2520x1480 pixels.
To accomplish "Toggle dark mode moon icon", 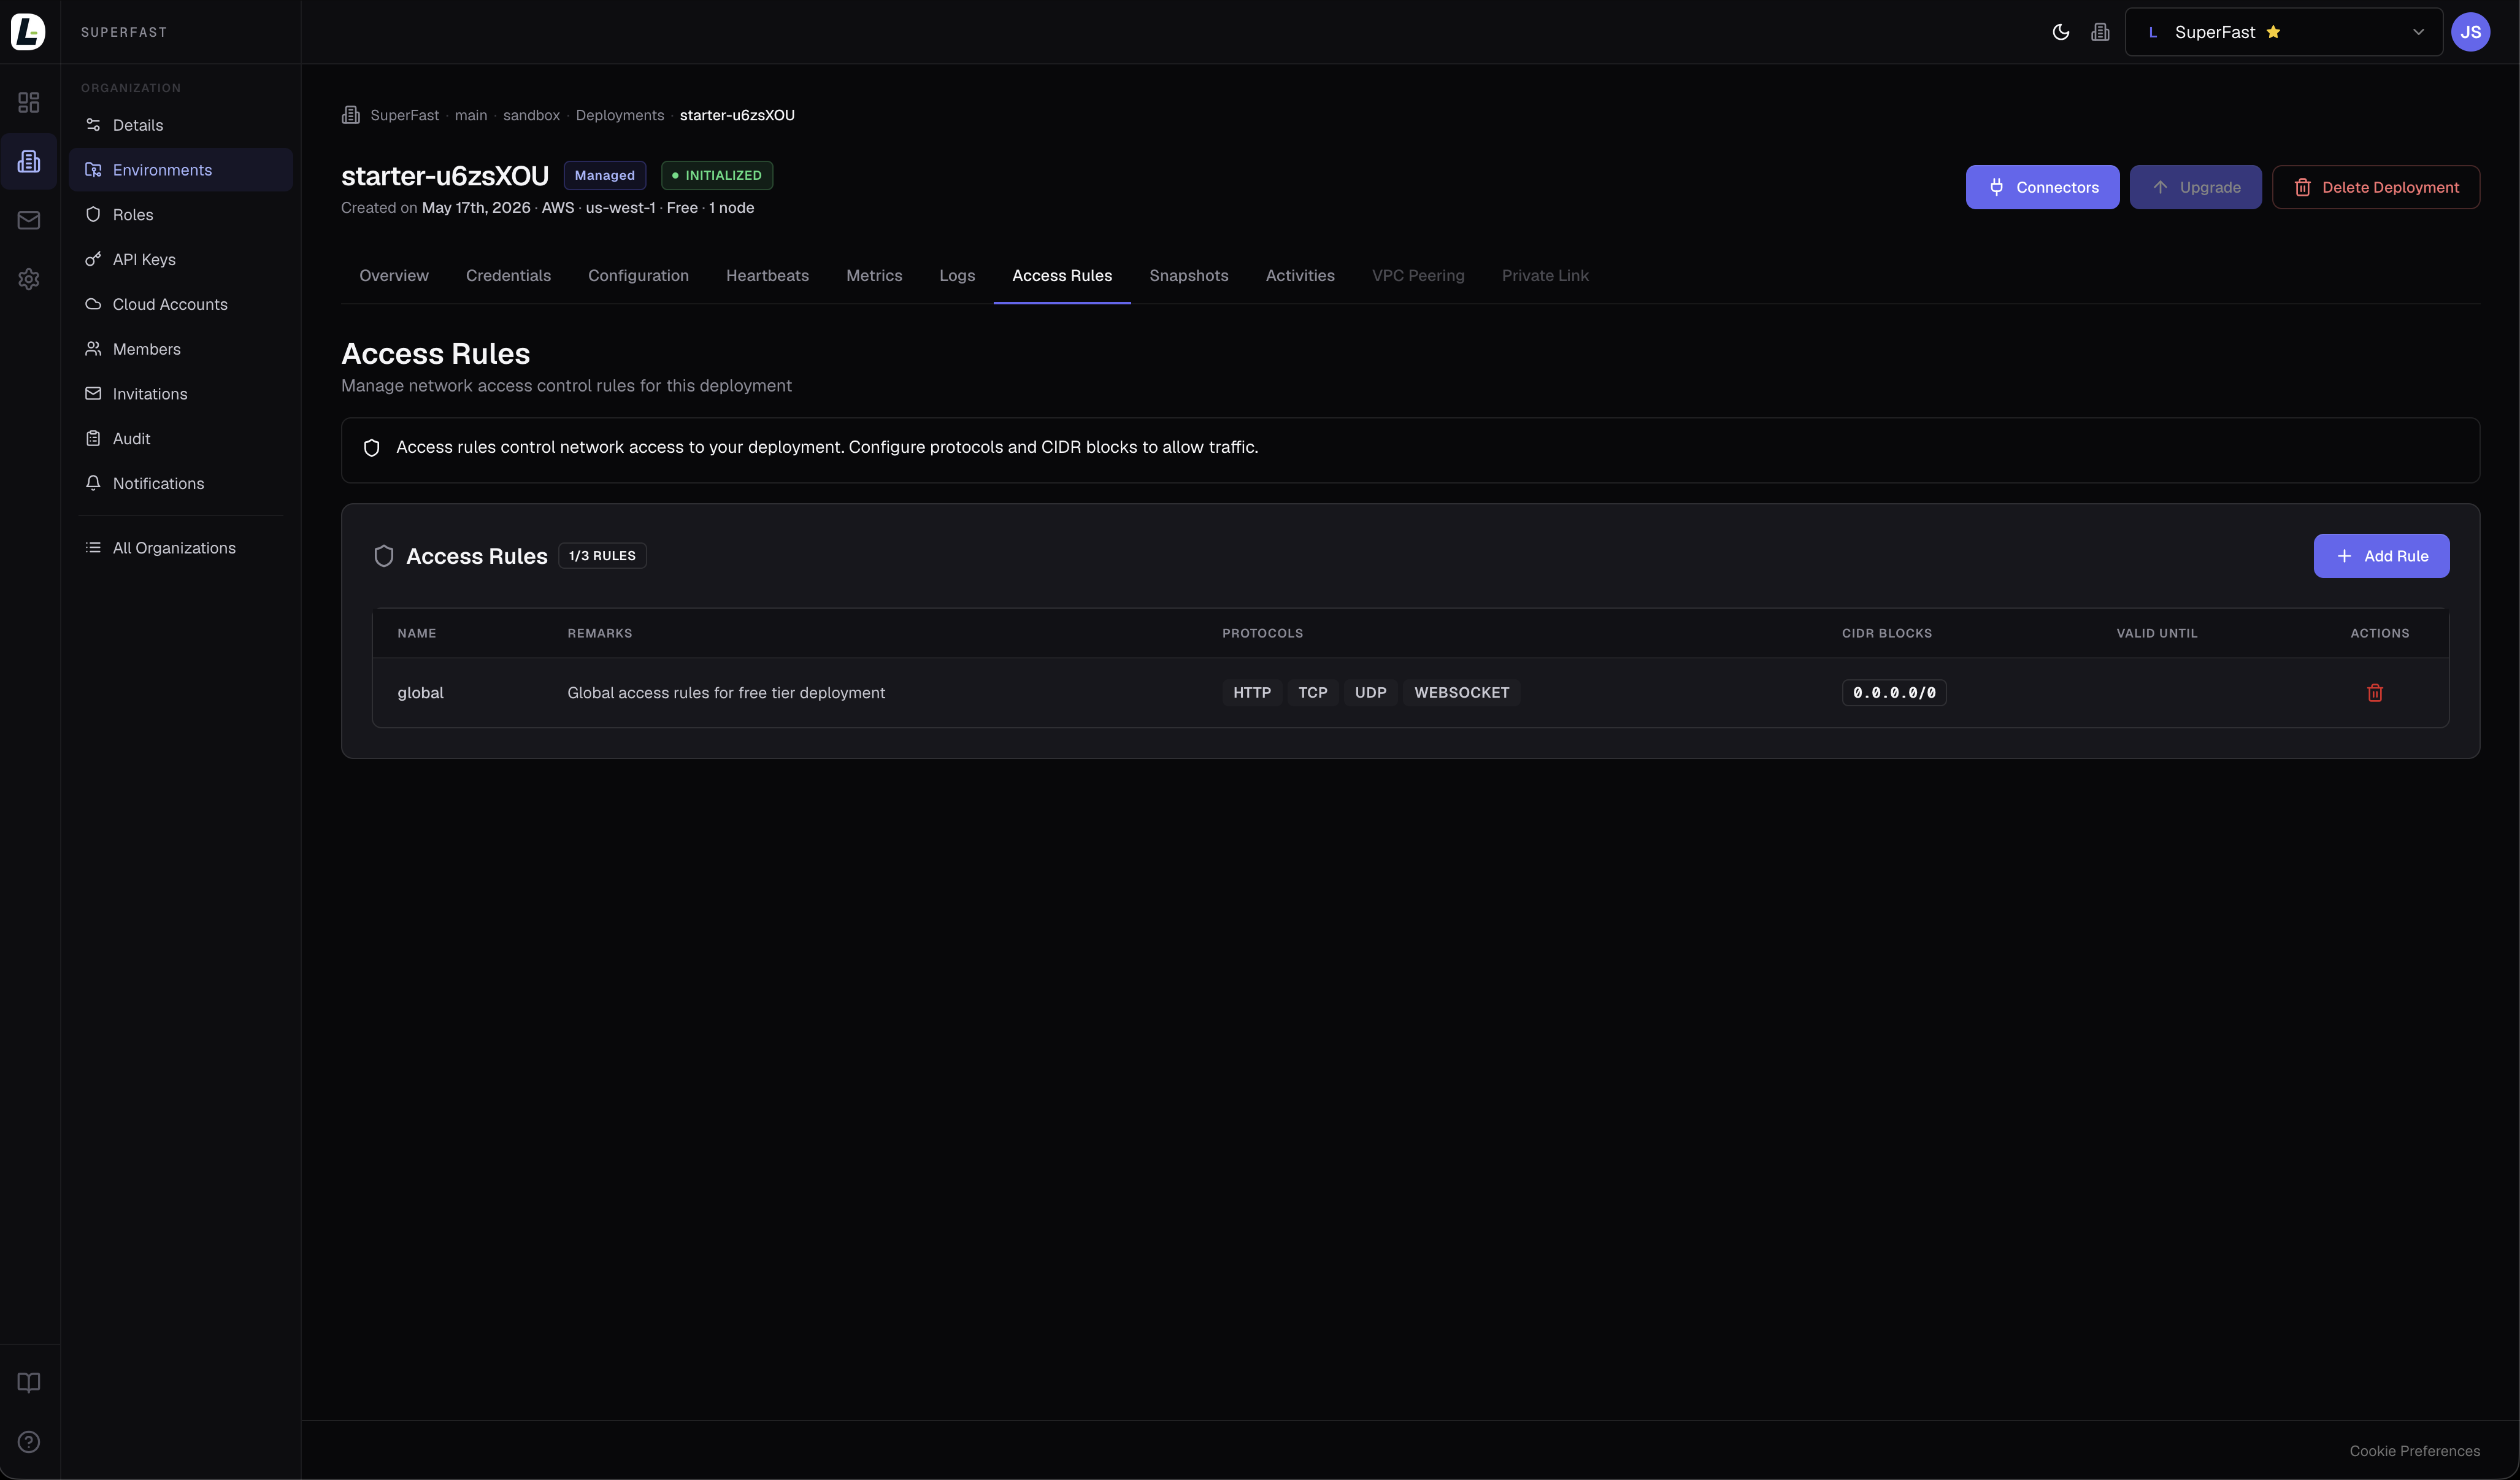I will (x=2061, y=32).
